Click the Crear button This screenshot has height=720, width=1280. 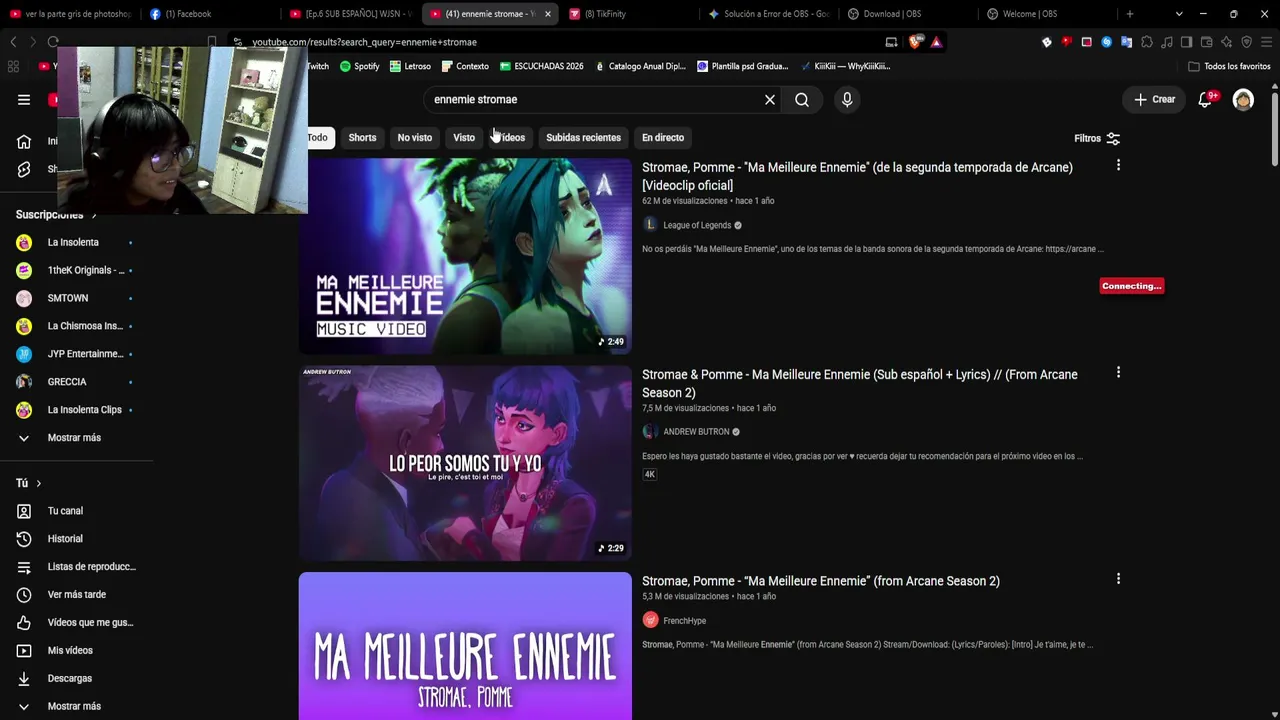click(x=1154, y=100)
